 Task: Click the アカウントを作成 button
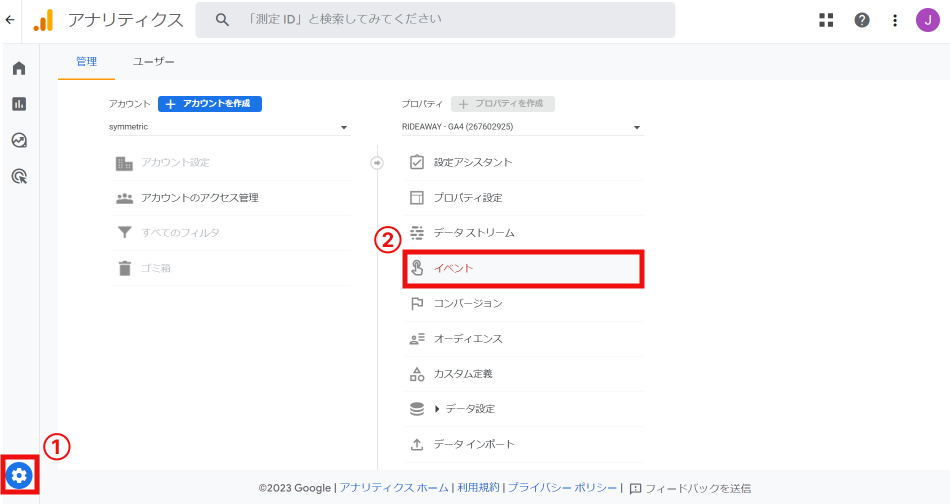point(210,104)
